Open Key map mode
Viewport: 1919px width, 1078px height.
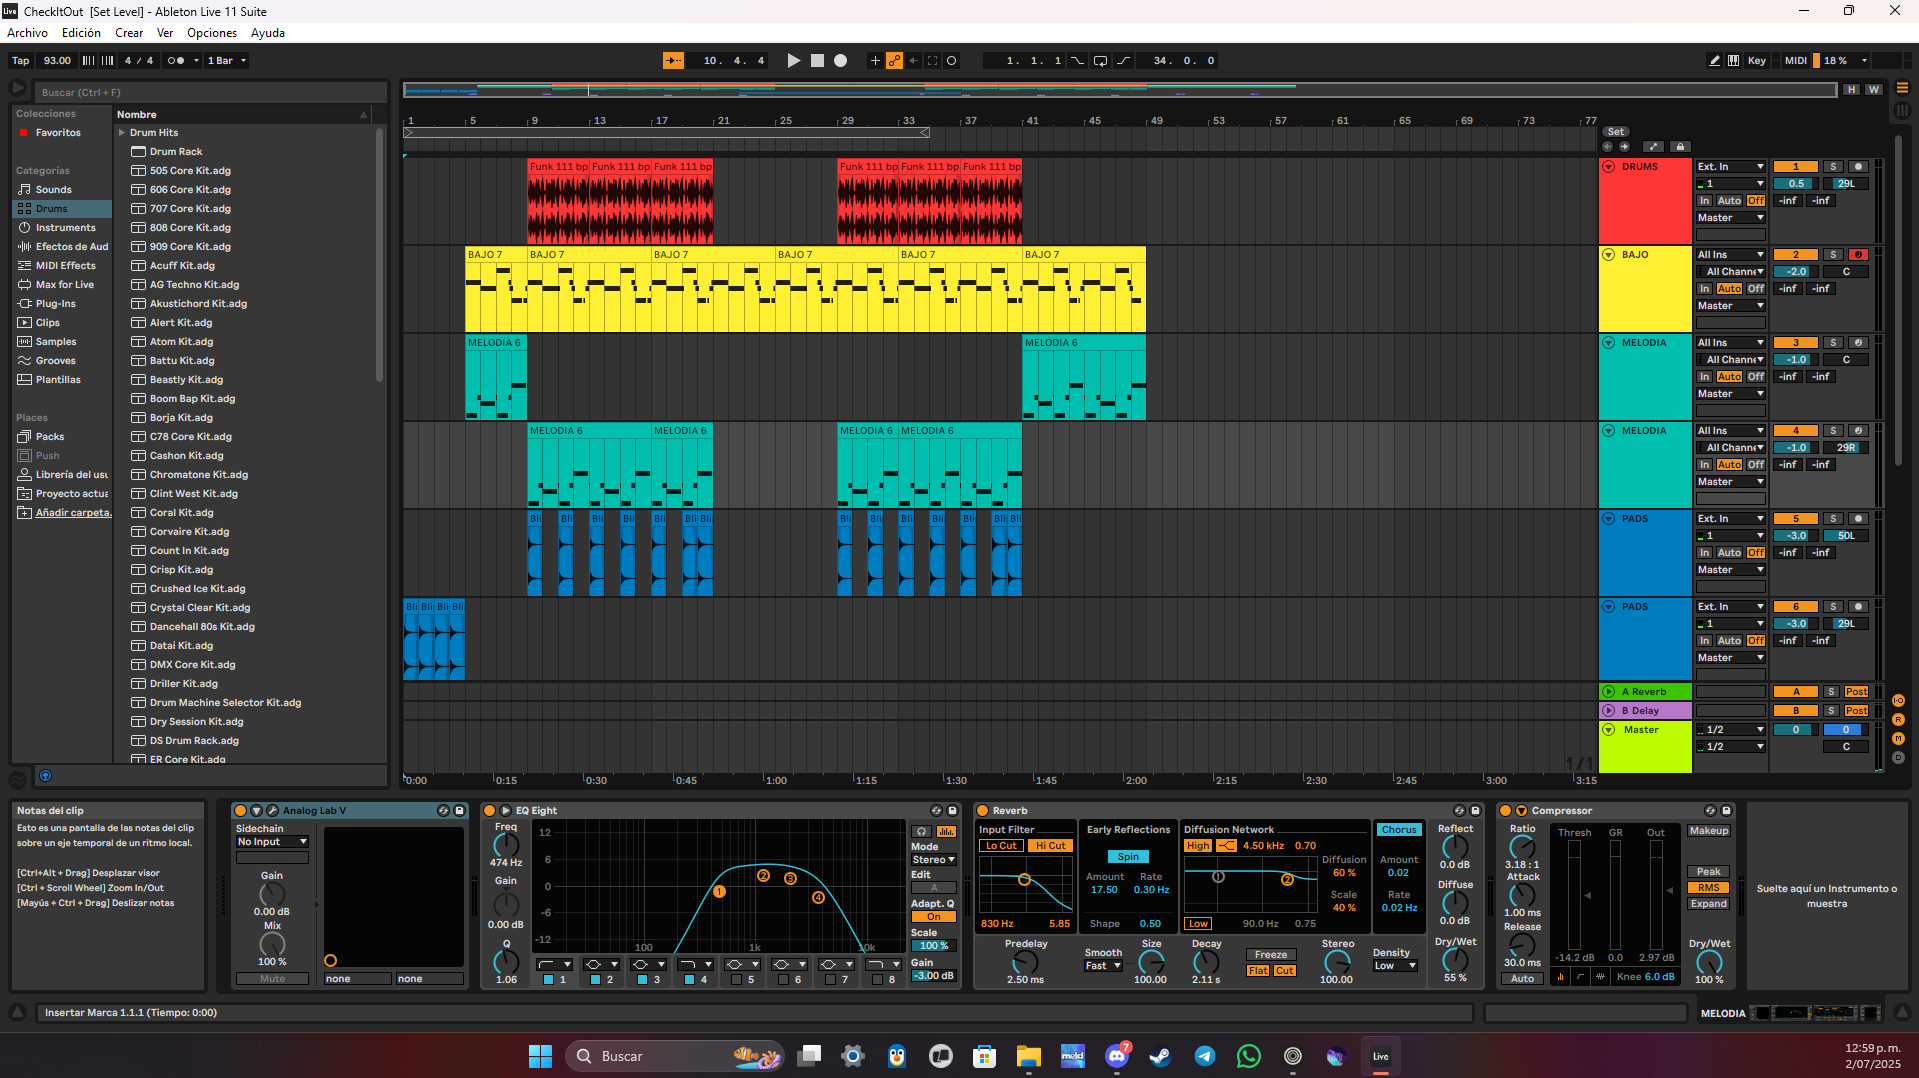click(1756, 61)
